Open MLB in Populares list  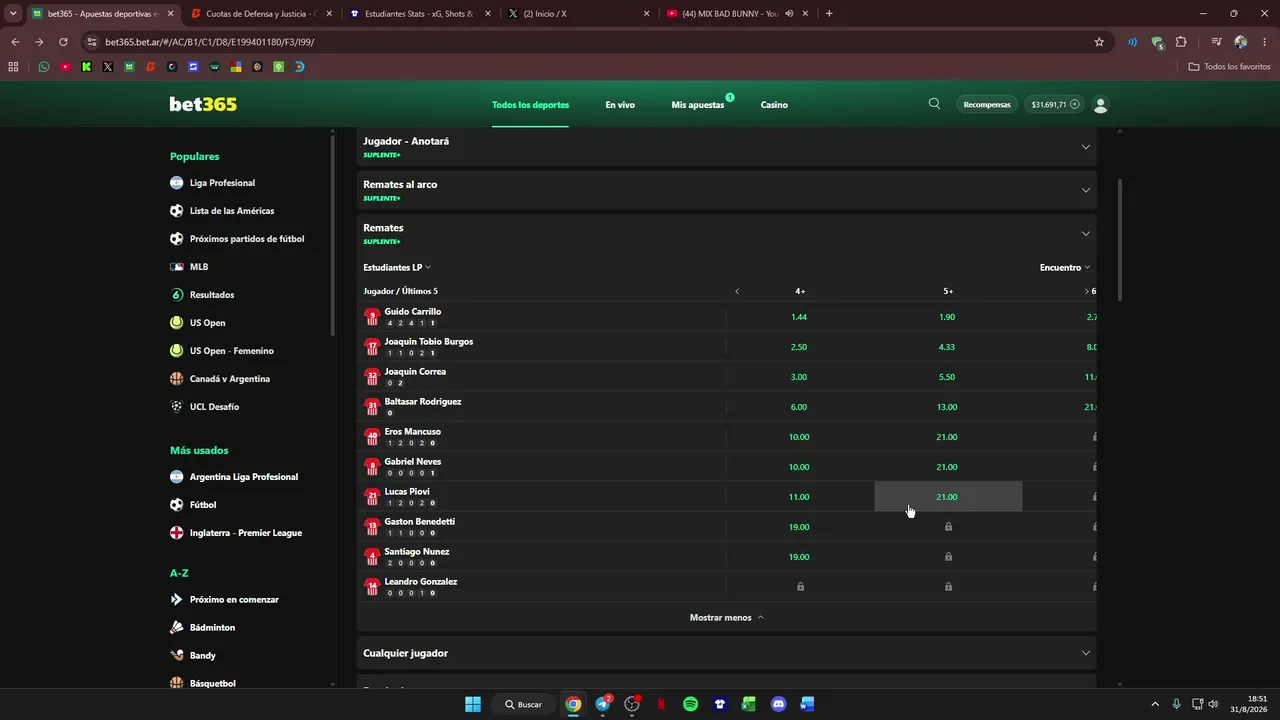(x=199, y=267)
